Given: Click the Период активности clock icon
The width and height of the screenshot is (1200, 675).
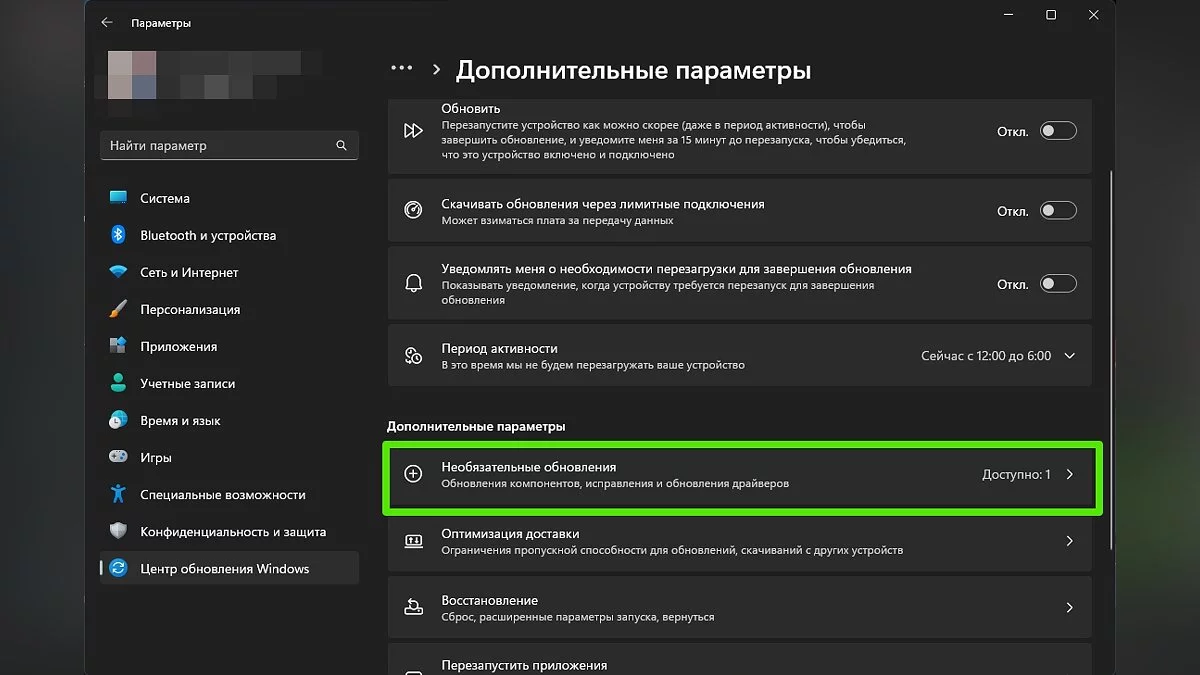Looking at the screenshot, I should point(413,356).
